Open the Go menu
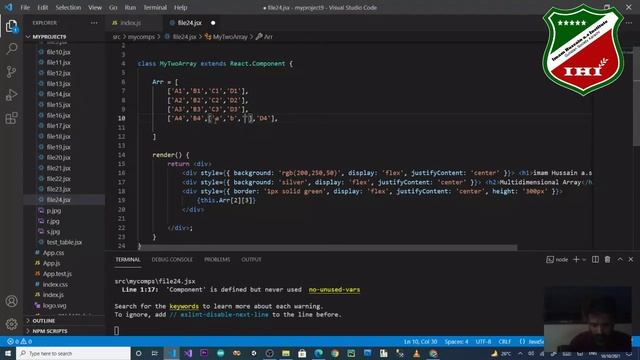The image size is (640, 360). click(113, 7)
